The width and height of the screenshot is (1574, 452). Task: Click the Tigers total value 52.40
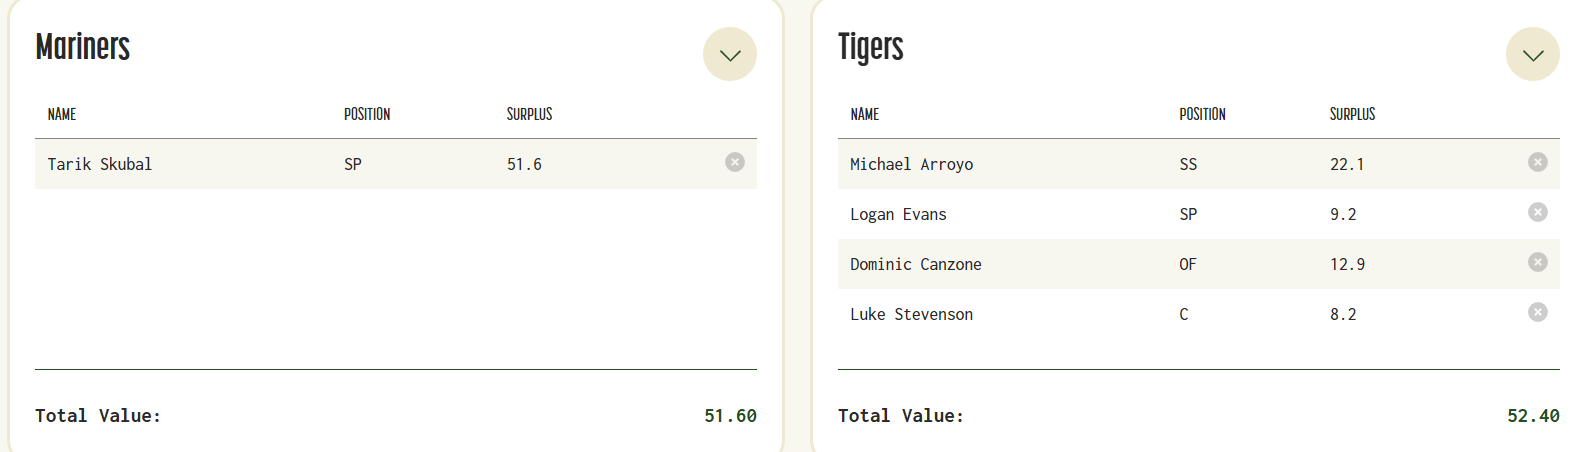tap(1533, 416)
